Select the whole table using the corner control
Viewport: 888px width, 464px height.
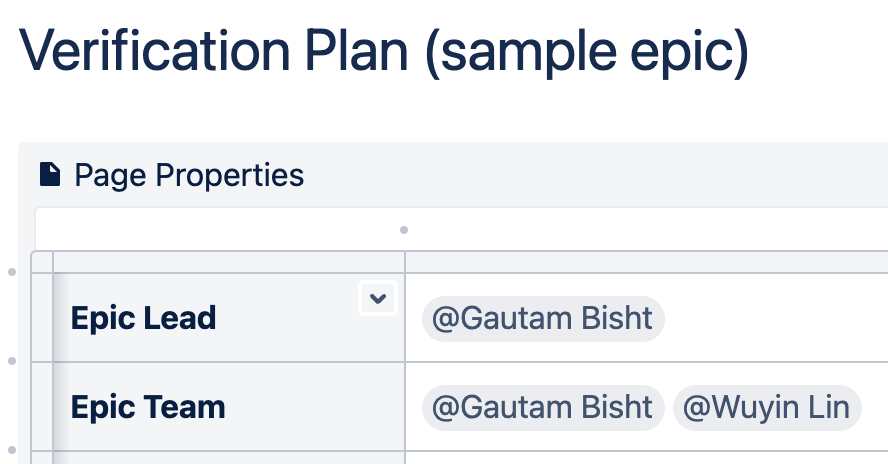(x=42, y=262)
